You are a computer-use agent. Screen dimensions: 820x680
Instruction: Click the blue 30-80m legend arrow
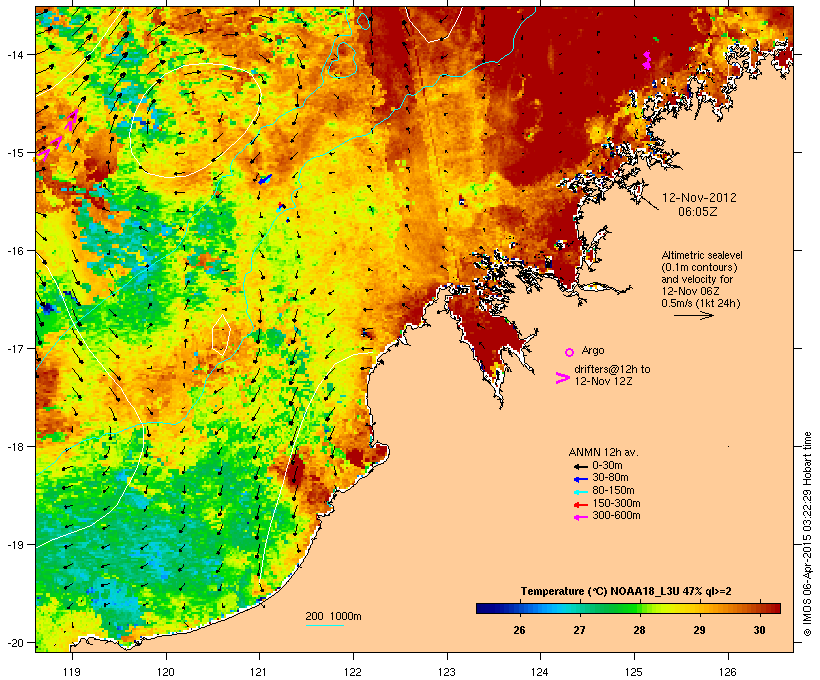[x=580, y=479]
